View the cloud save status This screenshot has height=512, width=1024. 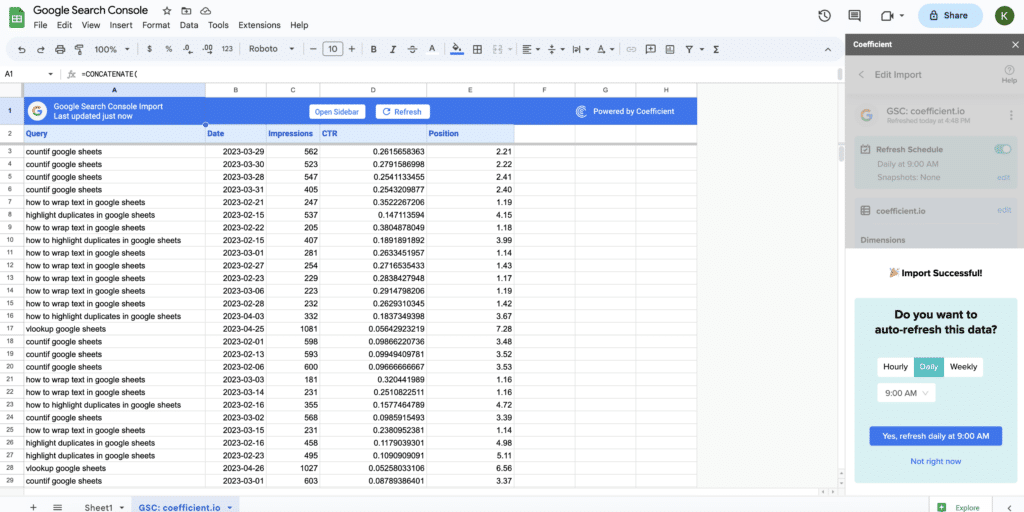[x=206, y=10]
